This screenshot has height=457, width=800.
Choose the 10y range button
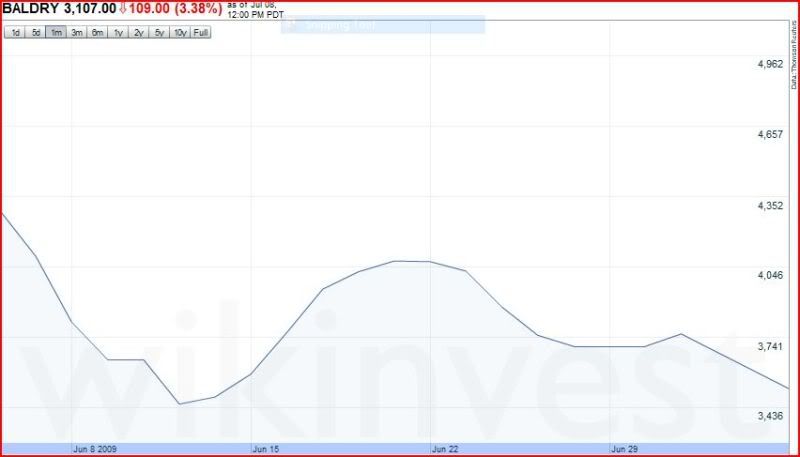[x=180, y=33]
